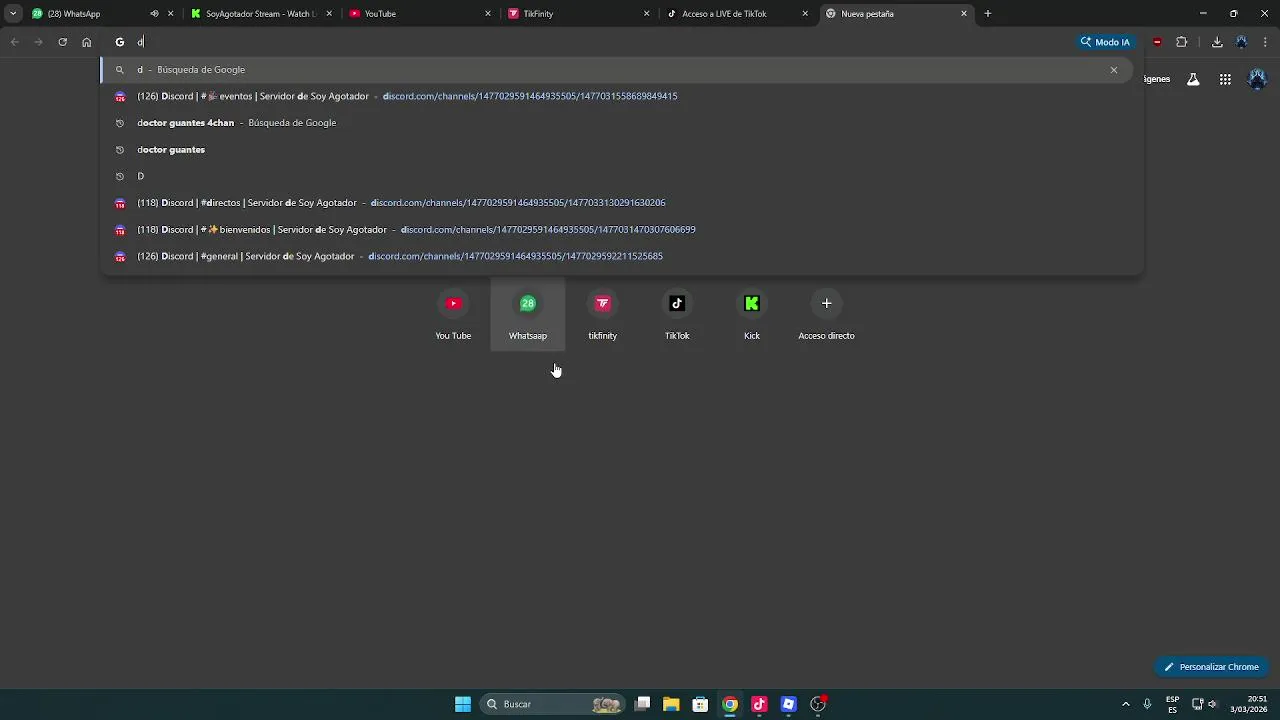
Task: Open Search Labs flask icon
Action: click(x=1193, y=79)
